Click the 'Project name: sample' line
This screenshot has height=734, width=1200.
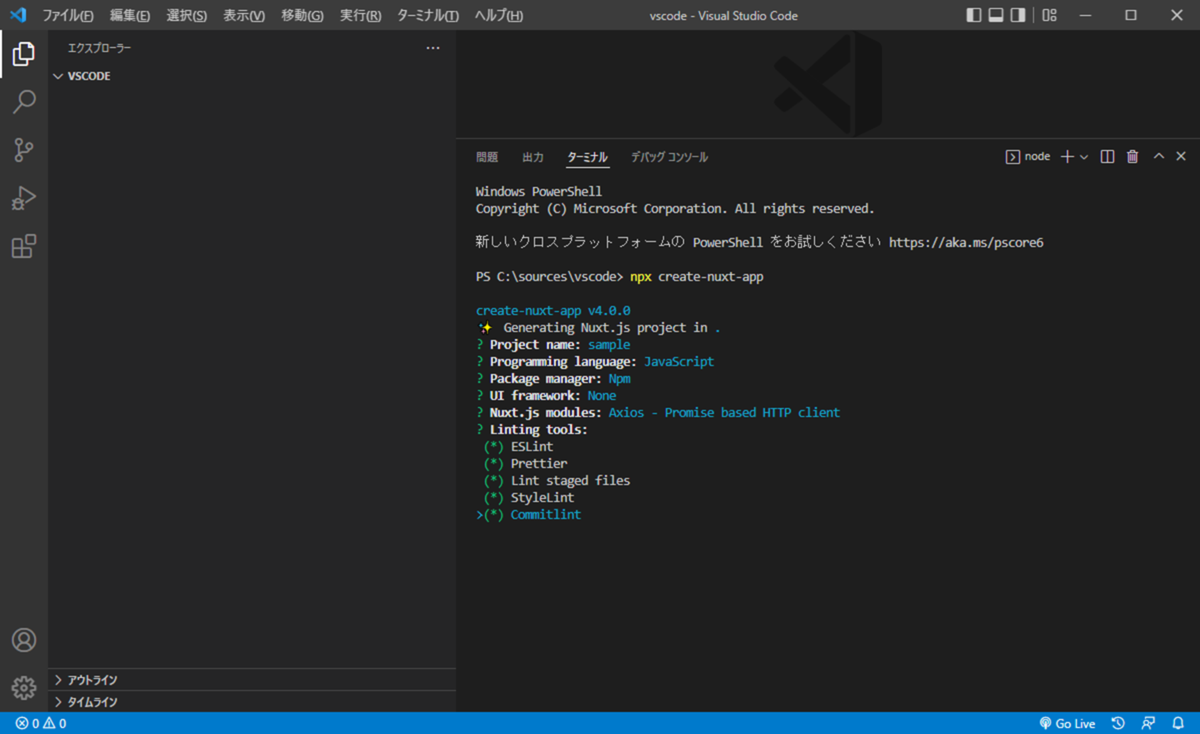point(553,345)
